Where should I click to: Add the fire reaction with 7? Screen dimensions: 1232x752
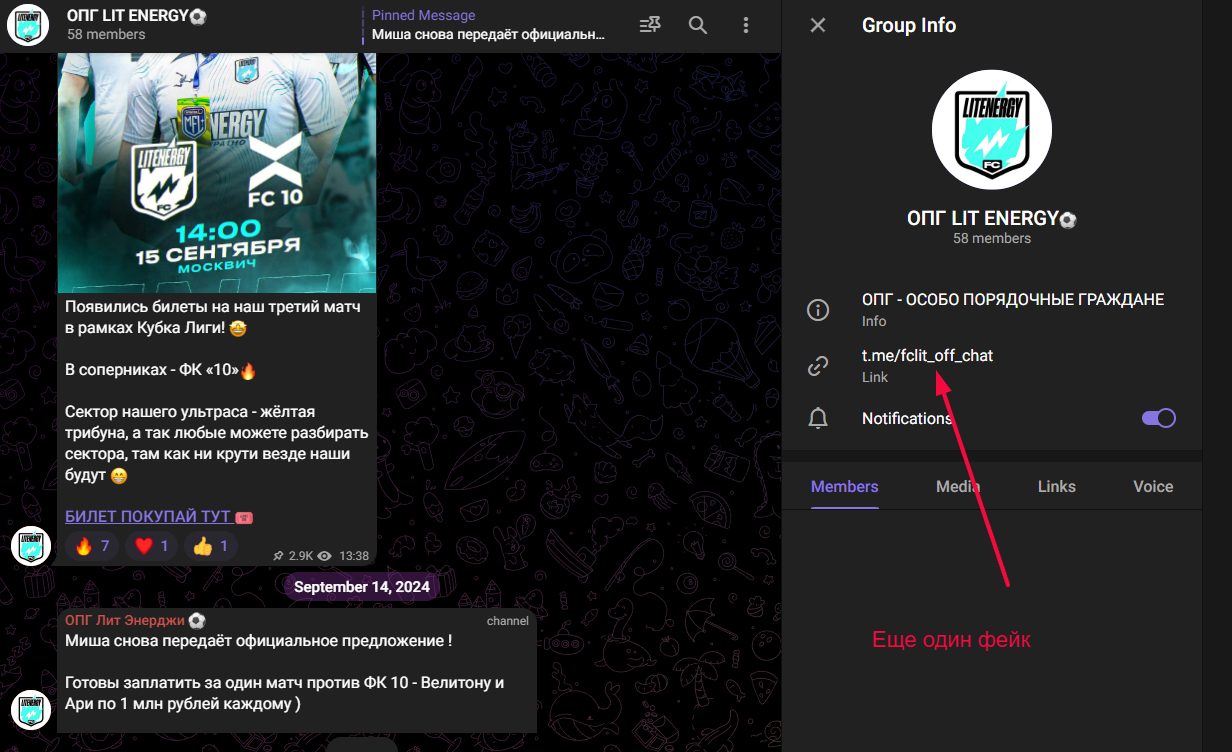pos(92,546)
